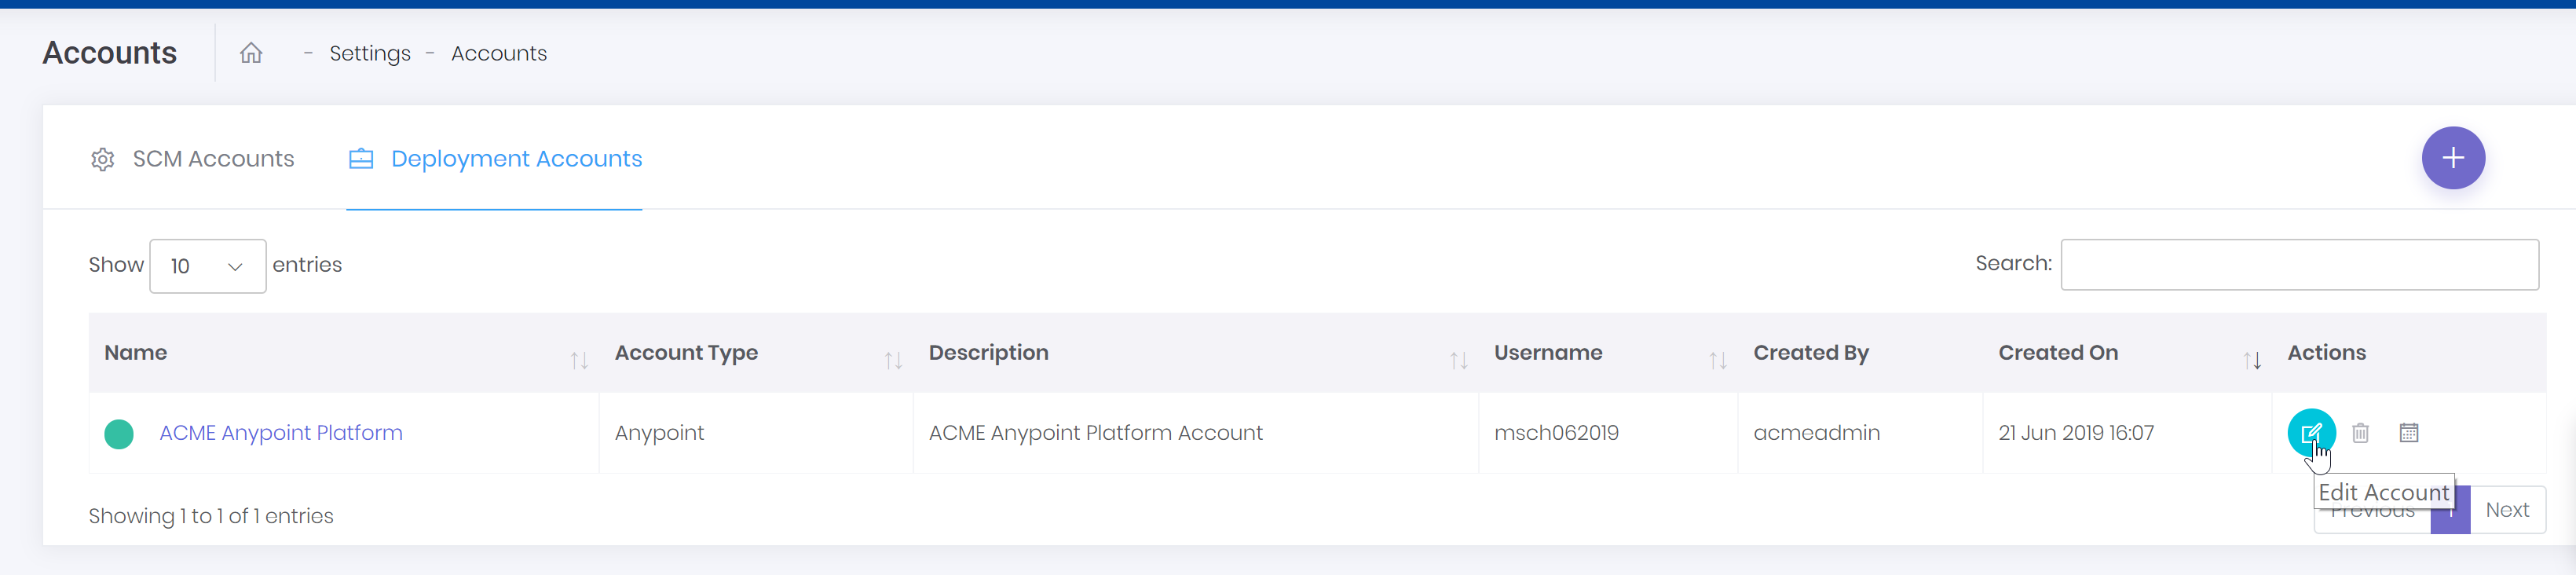
Task: Click the calendar icon in the Actions column
Action: [x=2409, y=433]
